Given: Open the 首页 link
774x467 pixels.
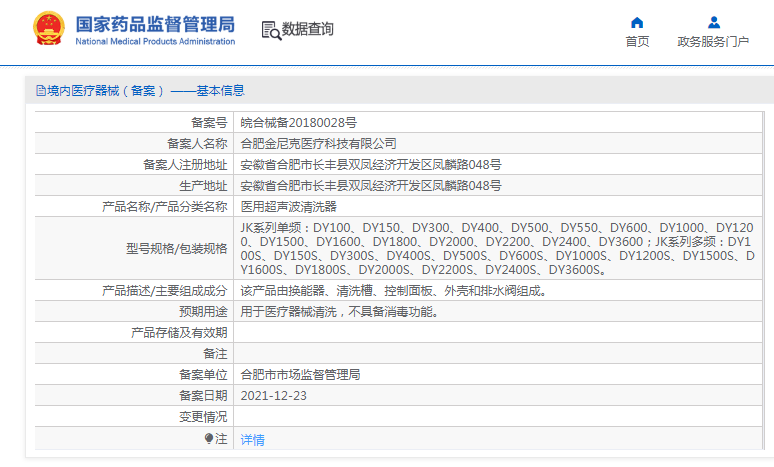Looking at the screenshot, I should click(x=637, y=41).
